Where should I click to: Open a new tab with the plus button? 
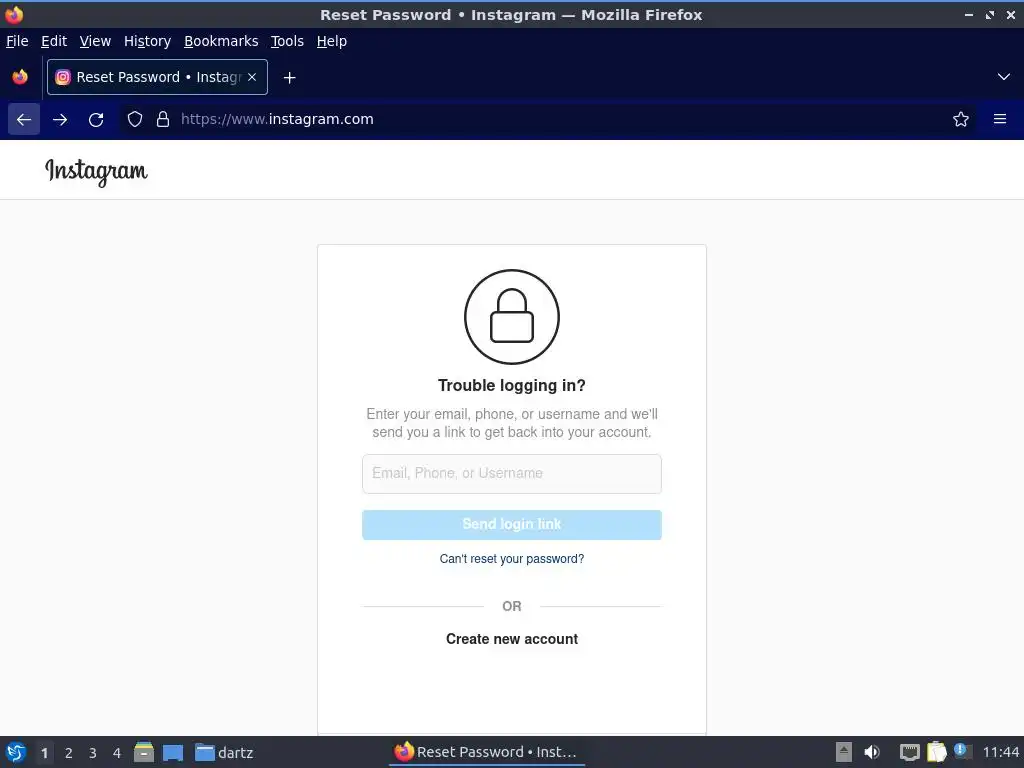(x=289, y=78)
